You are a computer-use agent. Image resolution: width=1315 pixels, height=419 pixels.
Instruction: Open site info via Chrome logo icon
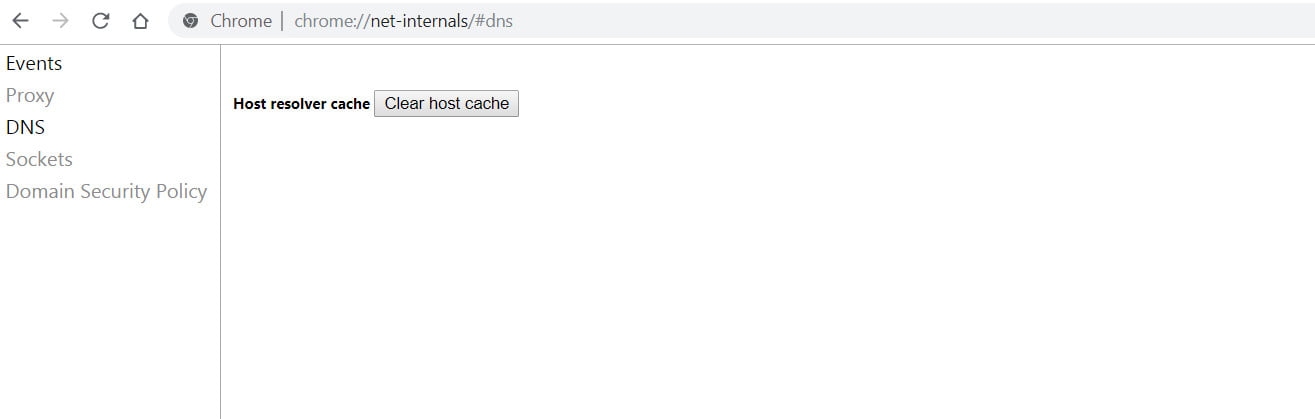click(x=191, y=21)
